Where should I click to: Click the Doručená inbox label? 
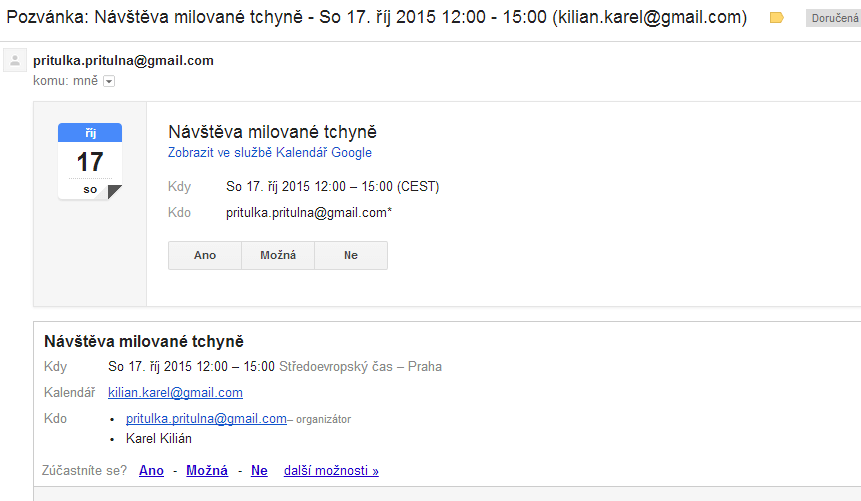[834, 18]
